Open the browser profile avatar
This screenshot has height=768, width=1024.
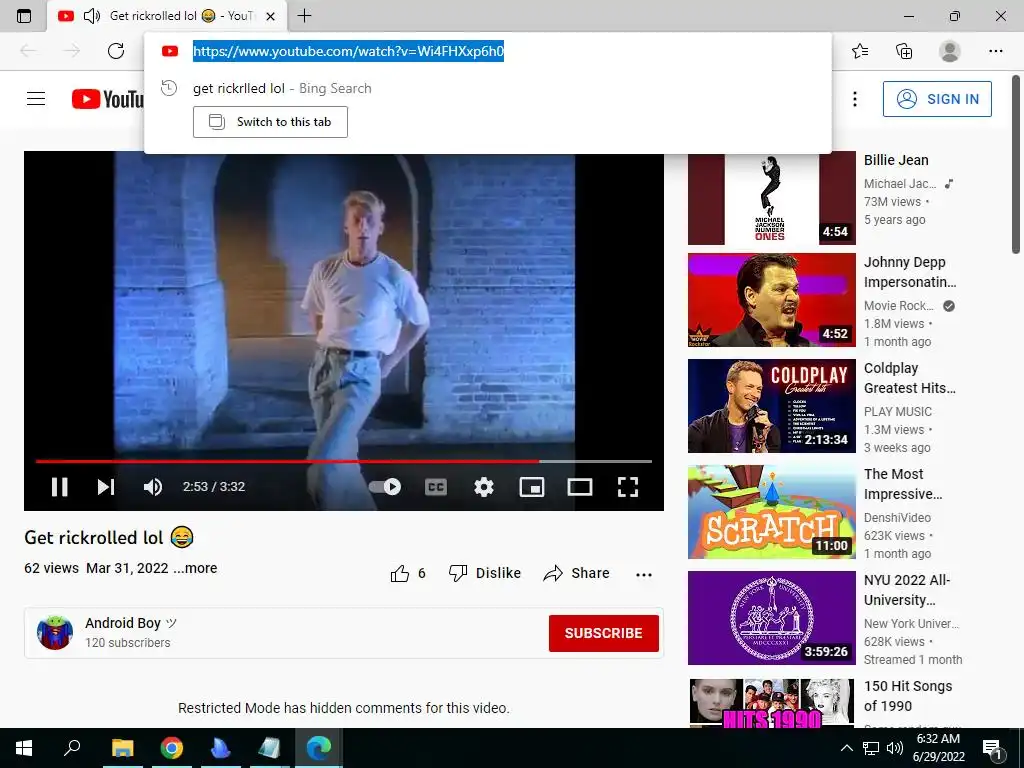950,51
